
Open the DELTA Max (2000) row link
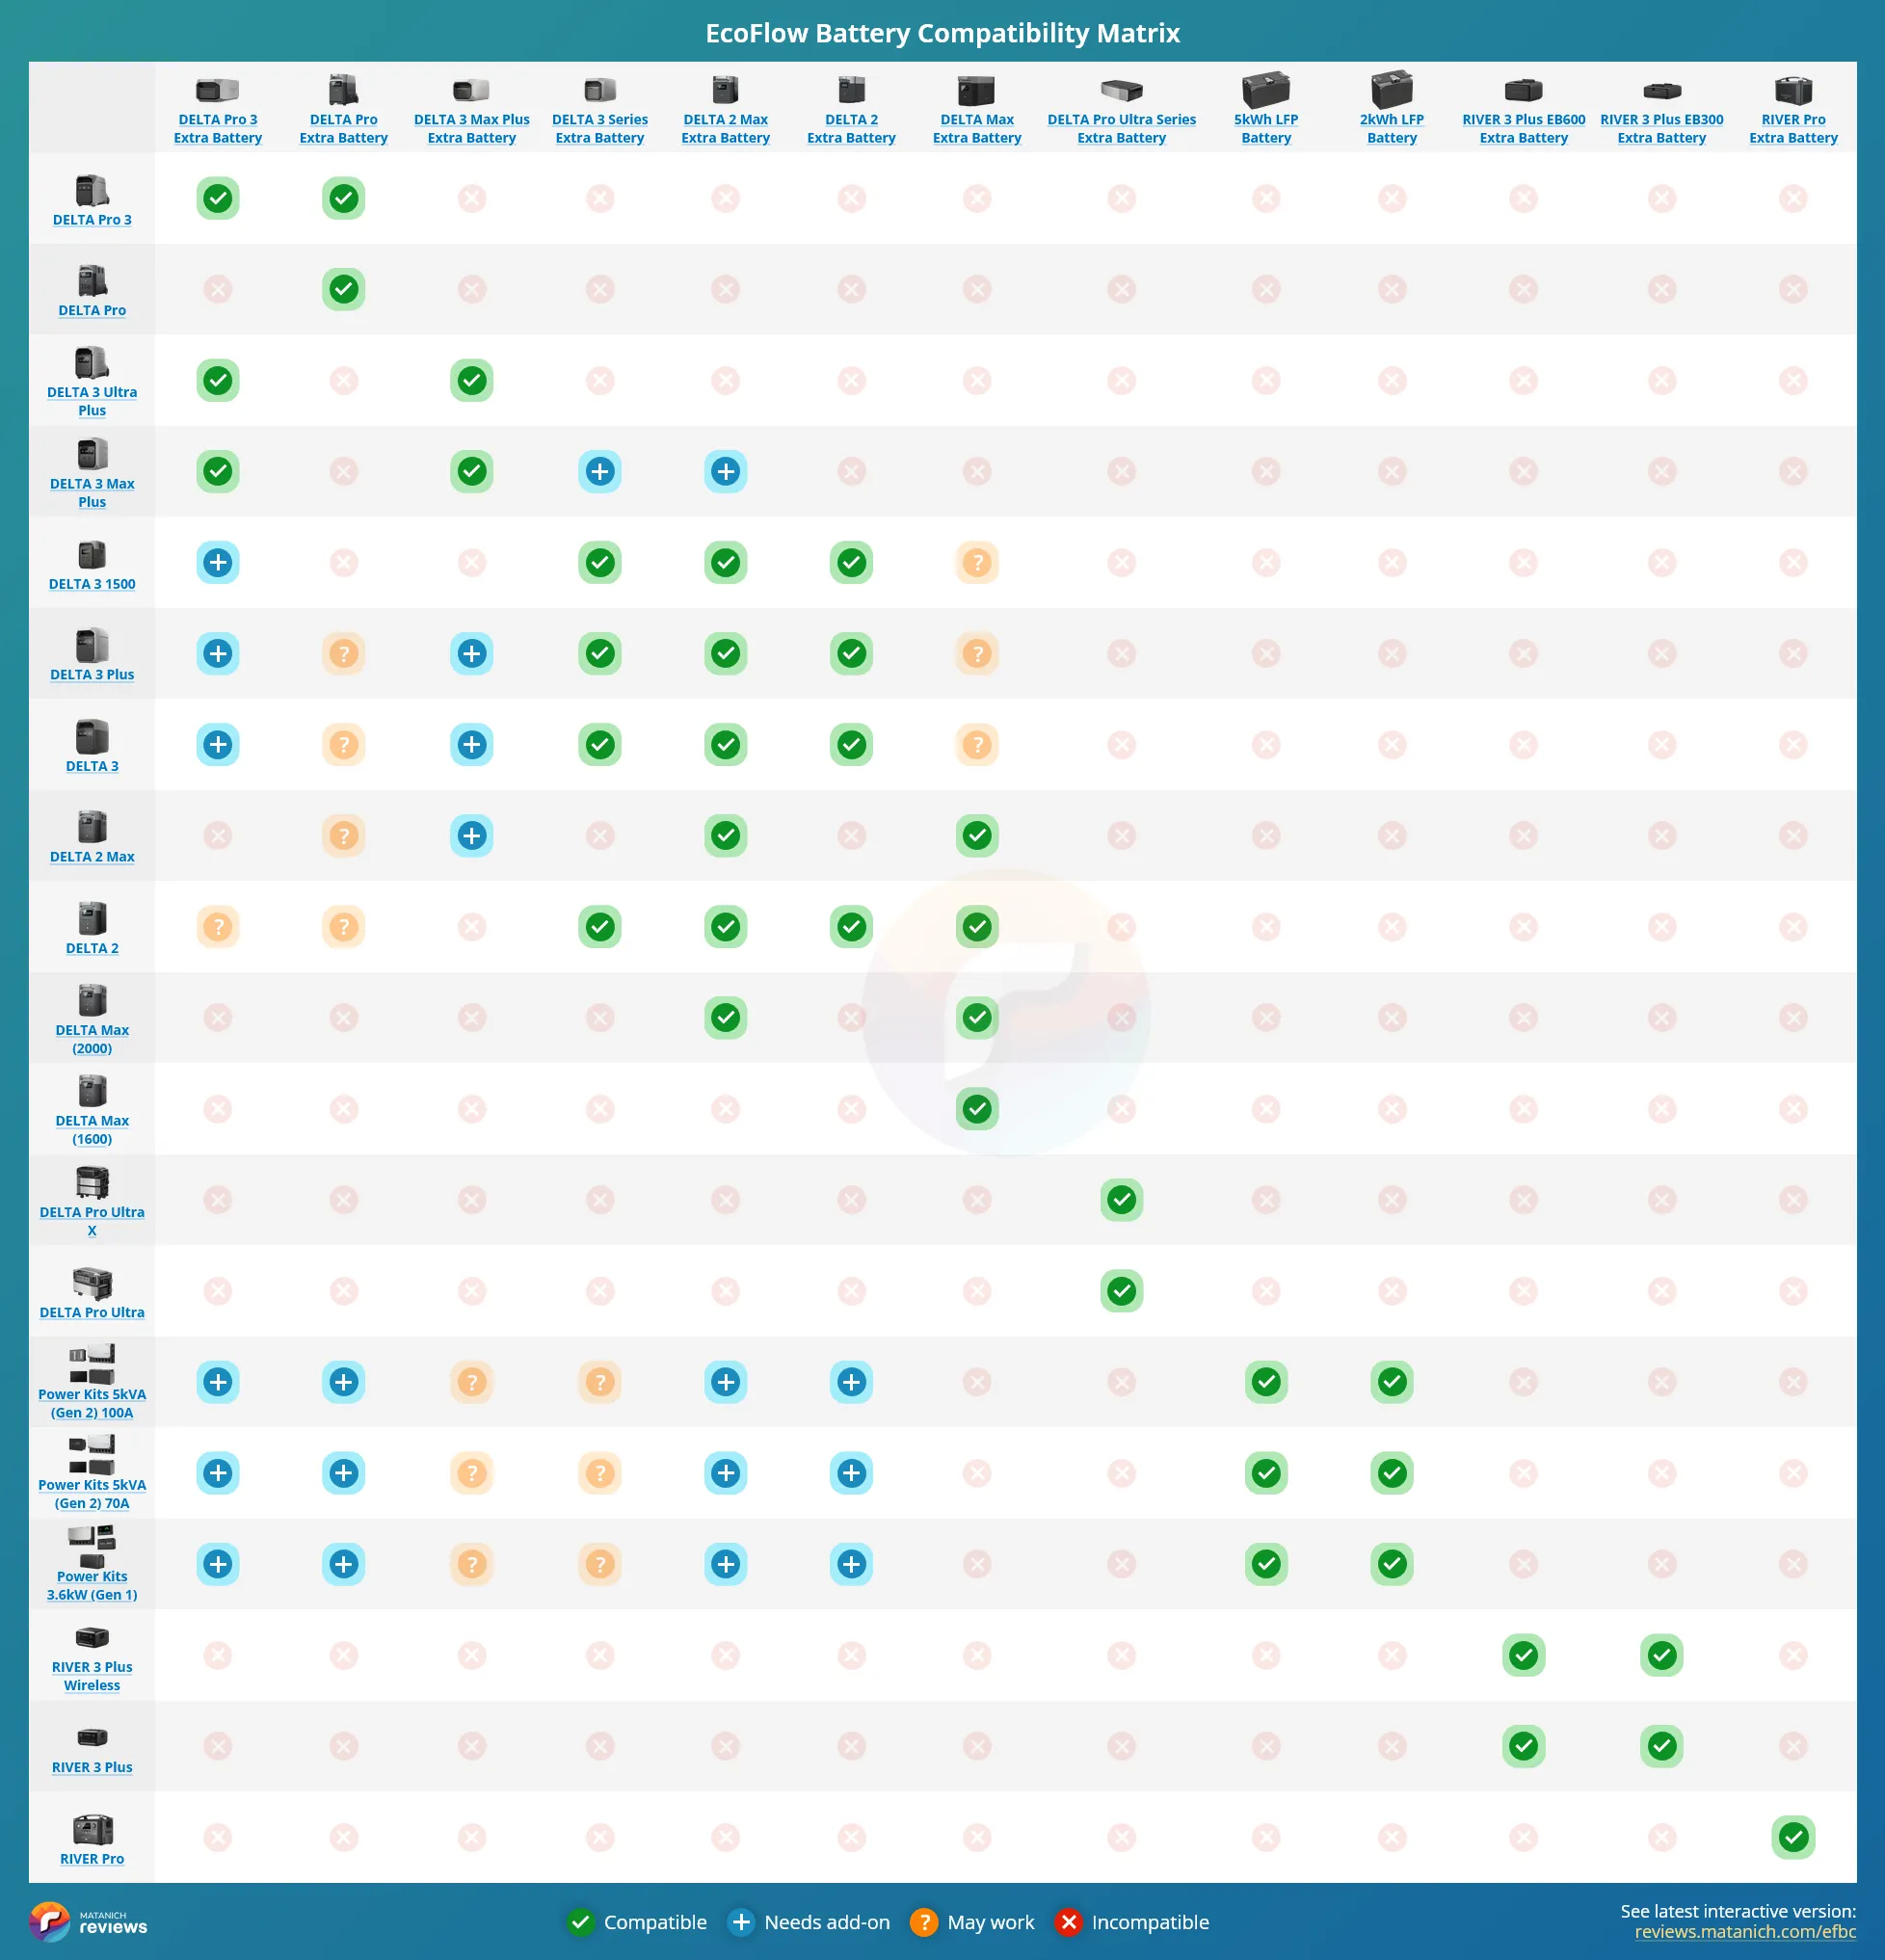coord(92,1039)
